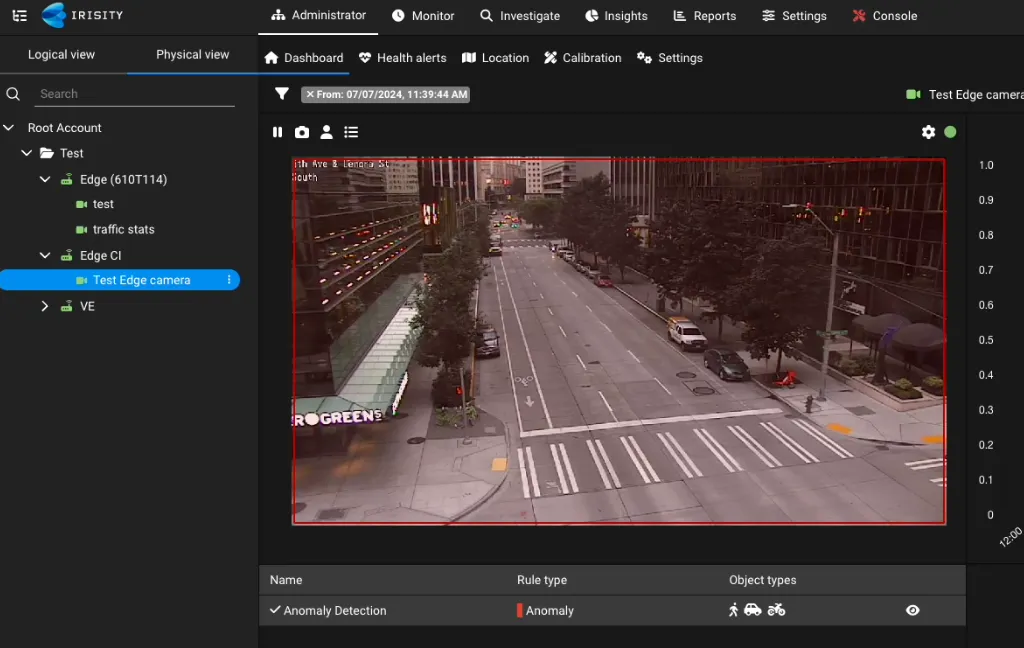Image resolution: width=1024 pixels, height=648 pixels.
Task: Pause the live camera video feed
Action: [x=278, y=132]
